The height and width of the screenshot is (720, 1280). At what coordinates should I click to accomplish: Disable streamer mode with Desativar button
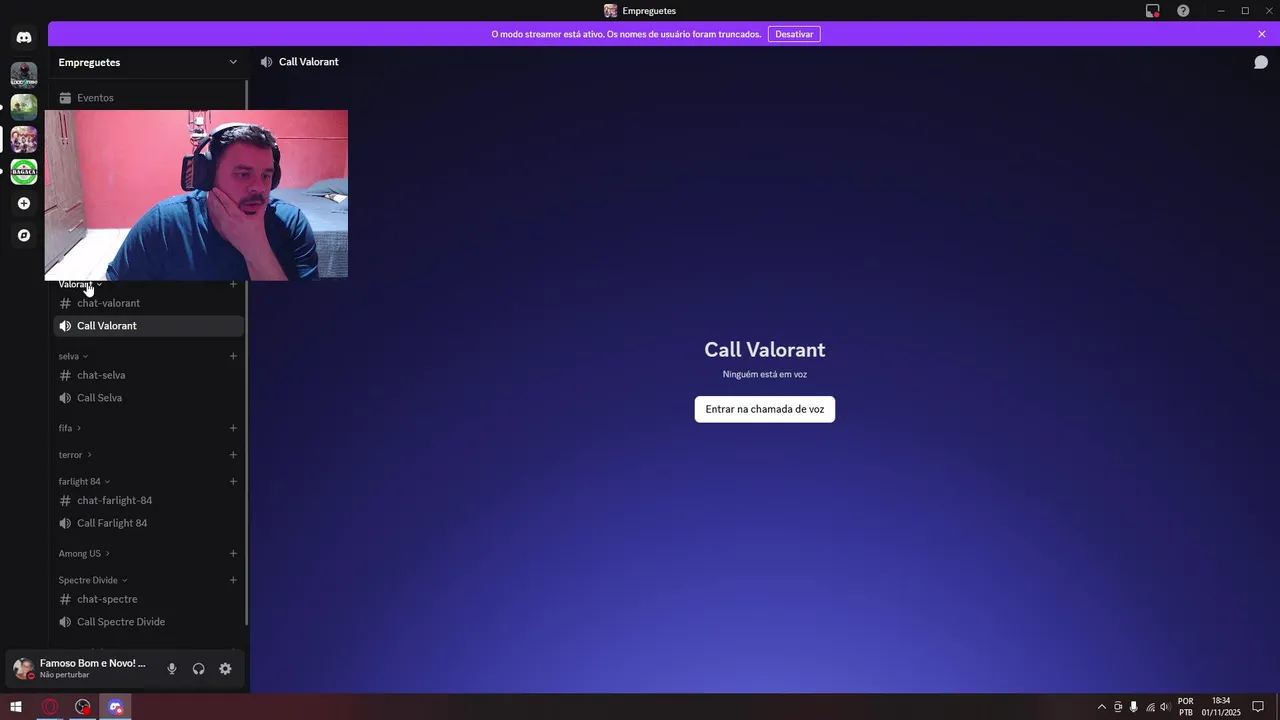pos(794,34)
